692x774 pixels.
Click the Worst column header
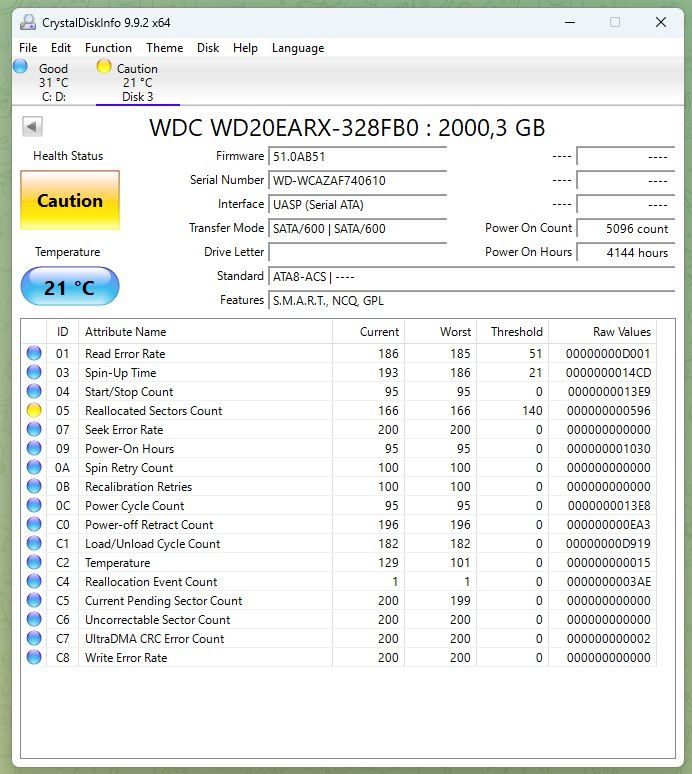440,332
